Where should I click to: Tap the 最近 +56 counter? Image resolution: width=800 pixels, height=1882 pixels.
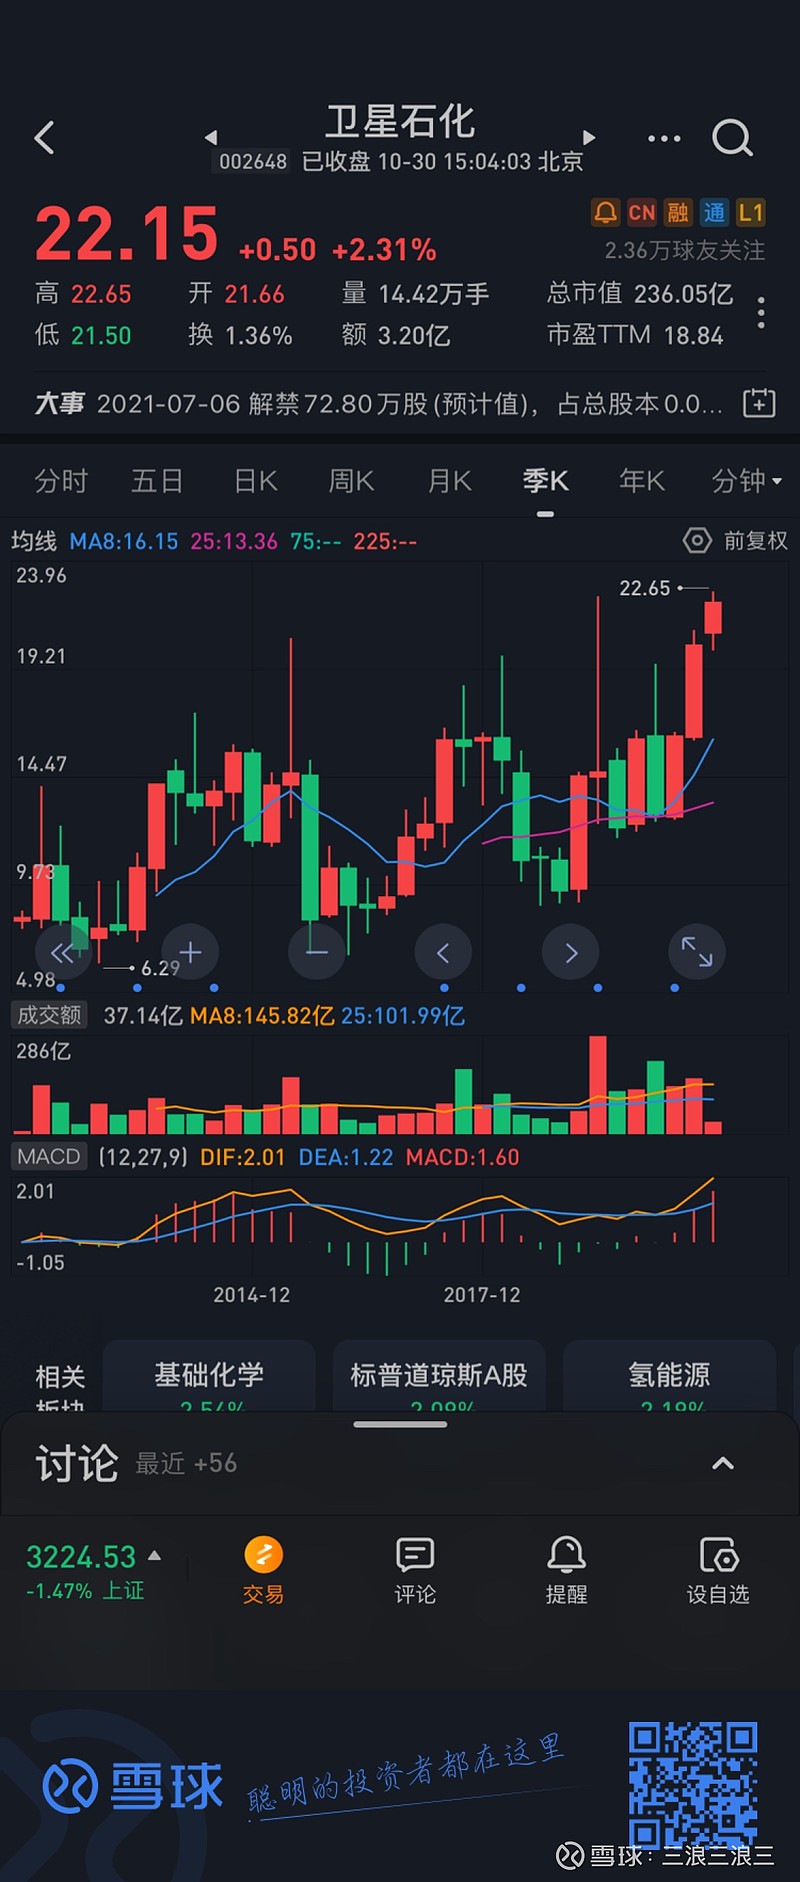(186, 1464)
